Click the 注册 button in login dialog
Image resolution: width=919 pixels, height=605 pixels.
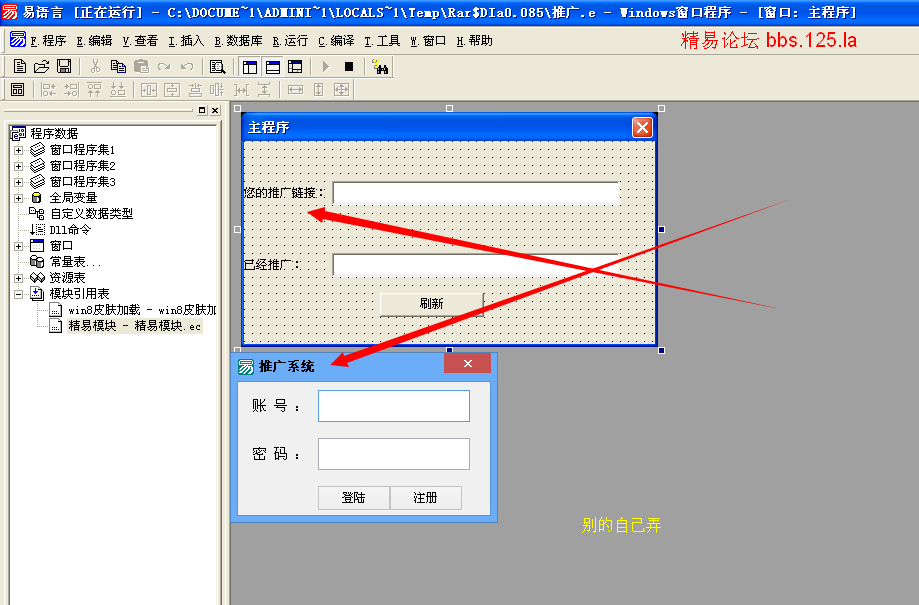coord(426,498)
